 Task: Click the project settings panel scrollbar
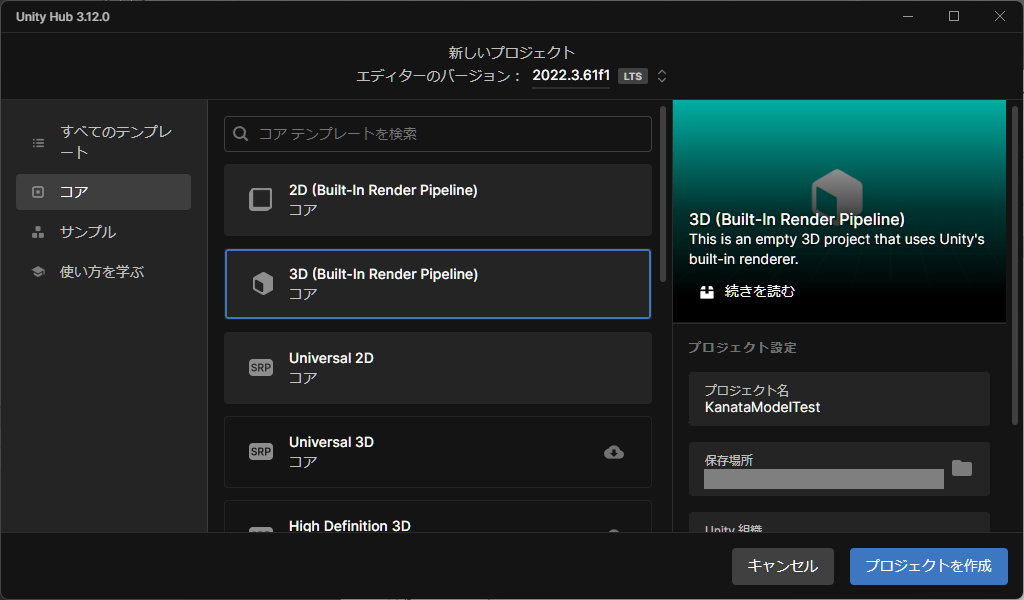click(1014, 265)
